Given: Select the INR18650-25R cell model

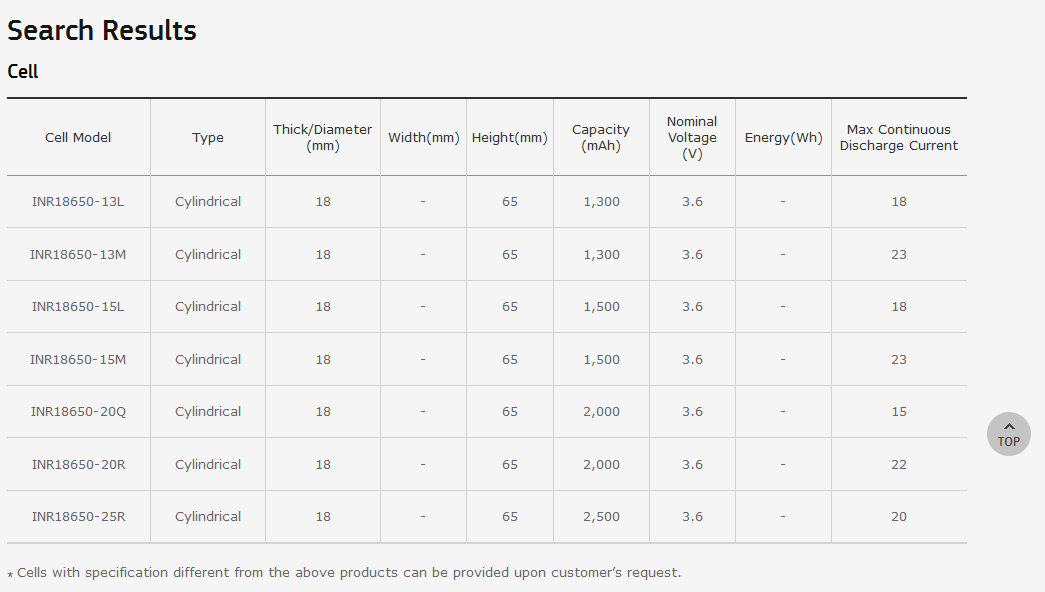Looking at the screenshot, I should click(78, 517).
